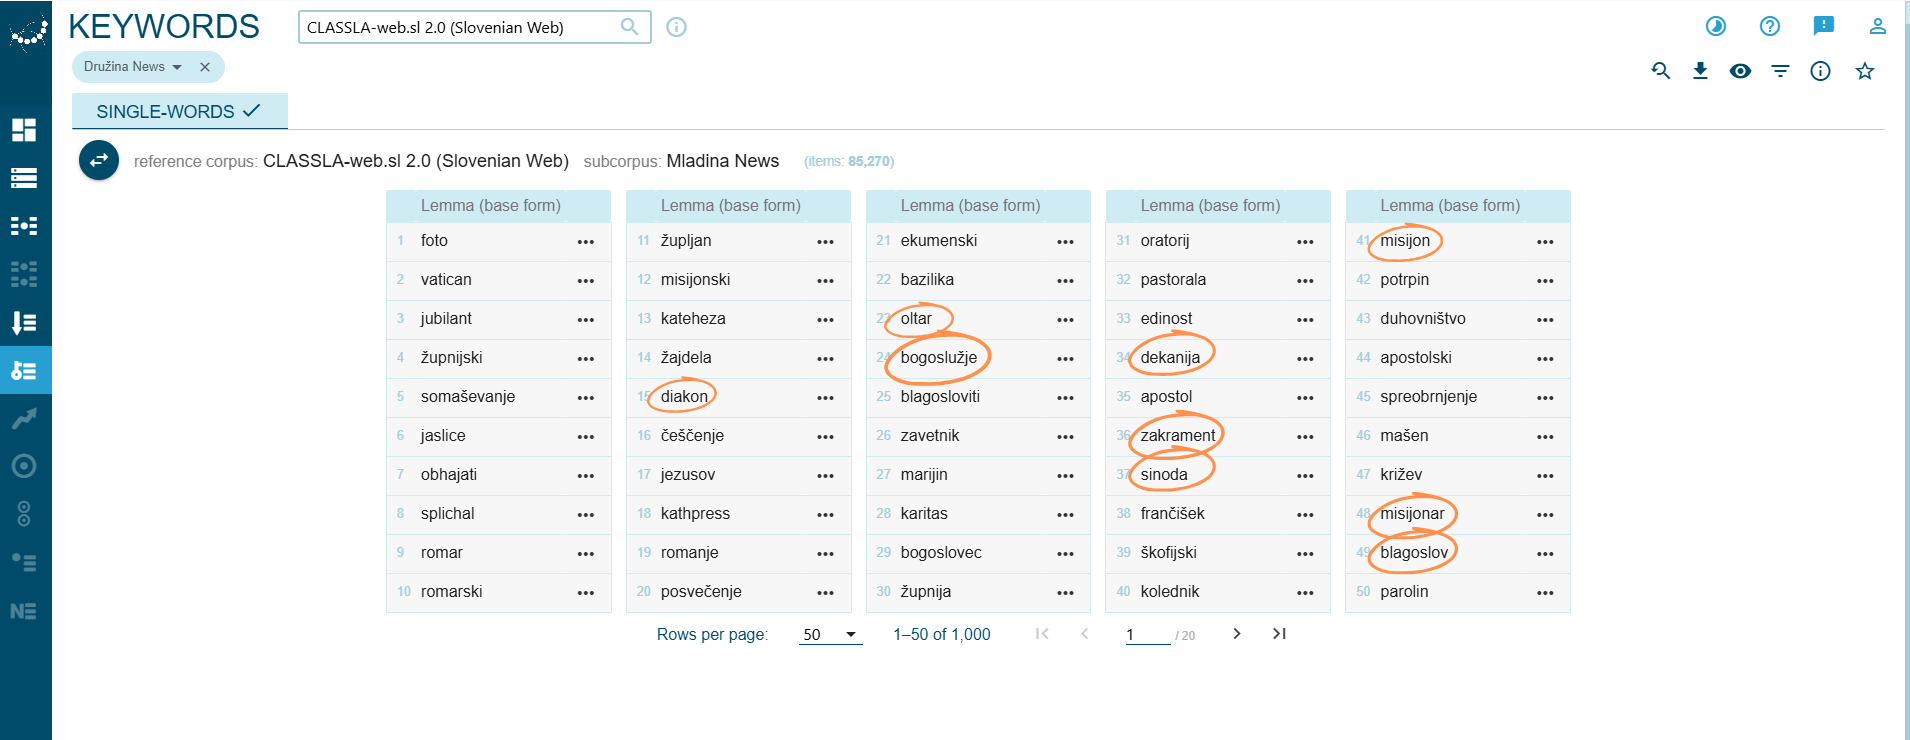Open the Keywords sidebar tool
The image size is (1910, 740).
pyautogui.click(x=24, y=370)
